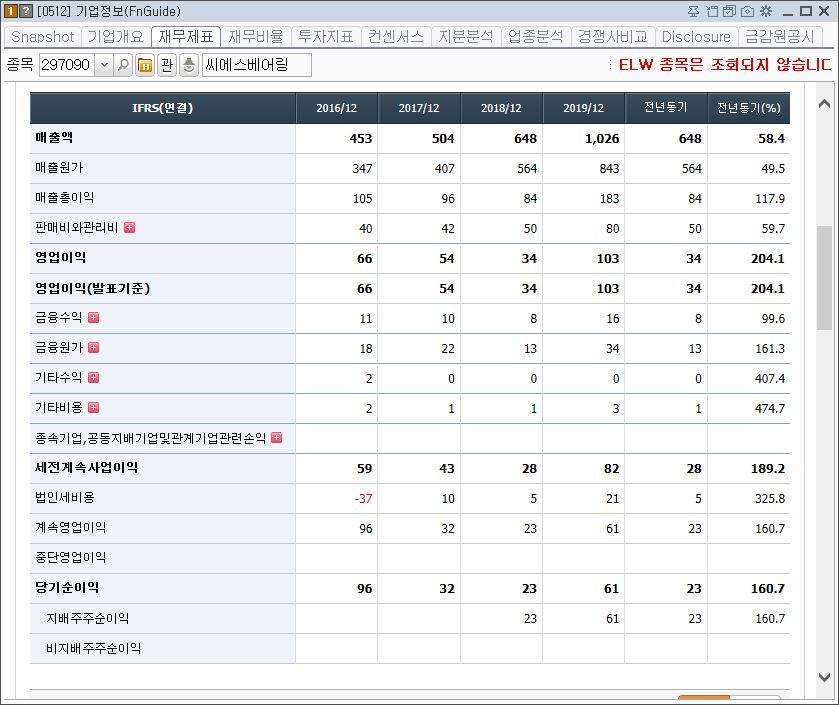
Task: Click the stock code input field showing 297090
Action: [66, 64]
